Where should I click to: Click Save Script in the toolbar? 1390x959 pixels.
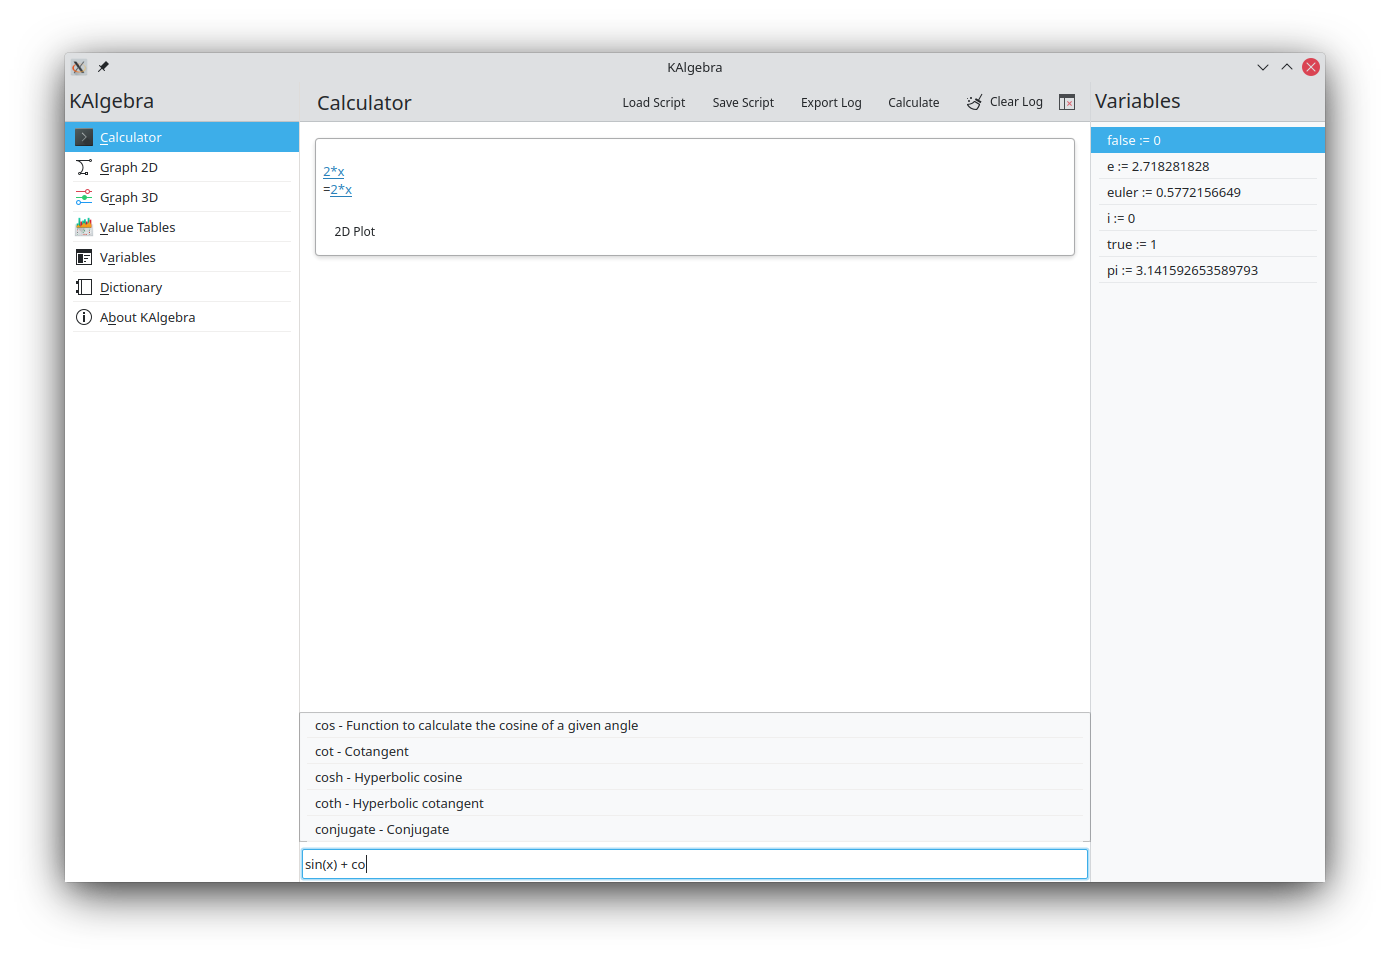pyautogui.click(x=743, y=102)
